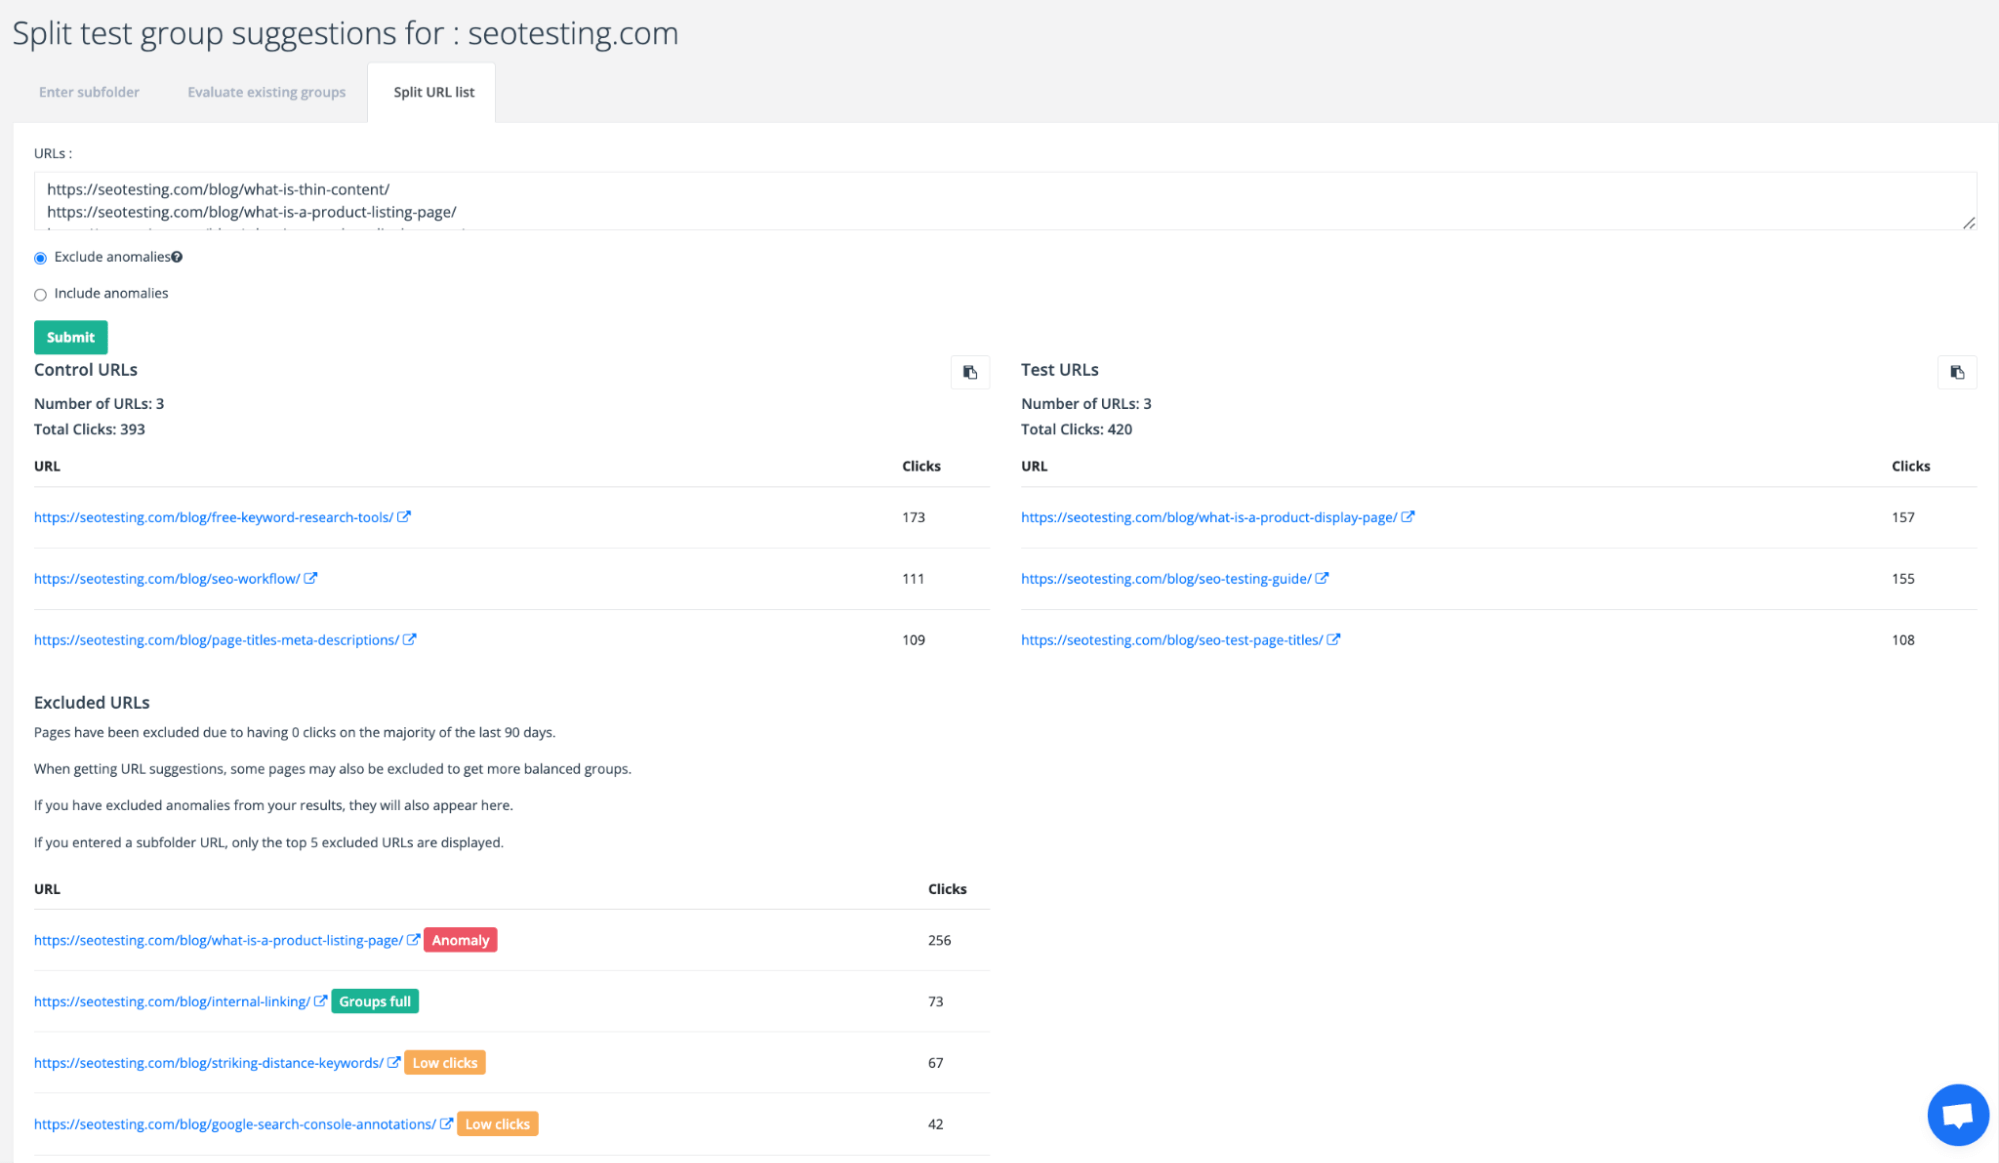Image resolution: width=1999 pixels, height=1163 pixels.
Task: Open the google-search-console-annotations link
Action: 235,1124
